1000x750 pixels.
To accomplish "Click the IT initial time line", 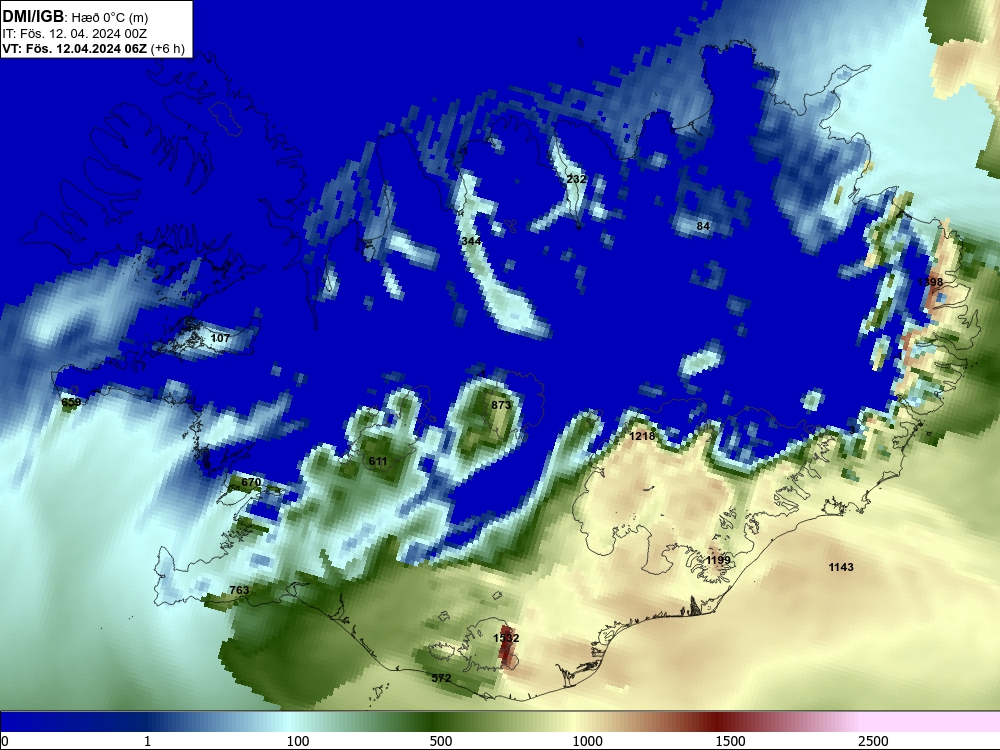I will pos(75,34).
